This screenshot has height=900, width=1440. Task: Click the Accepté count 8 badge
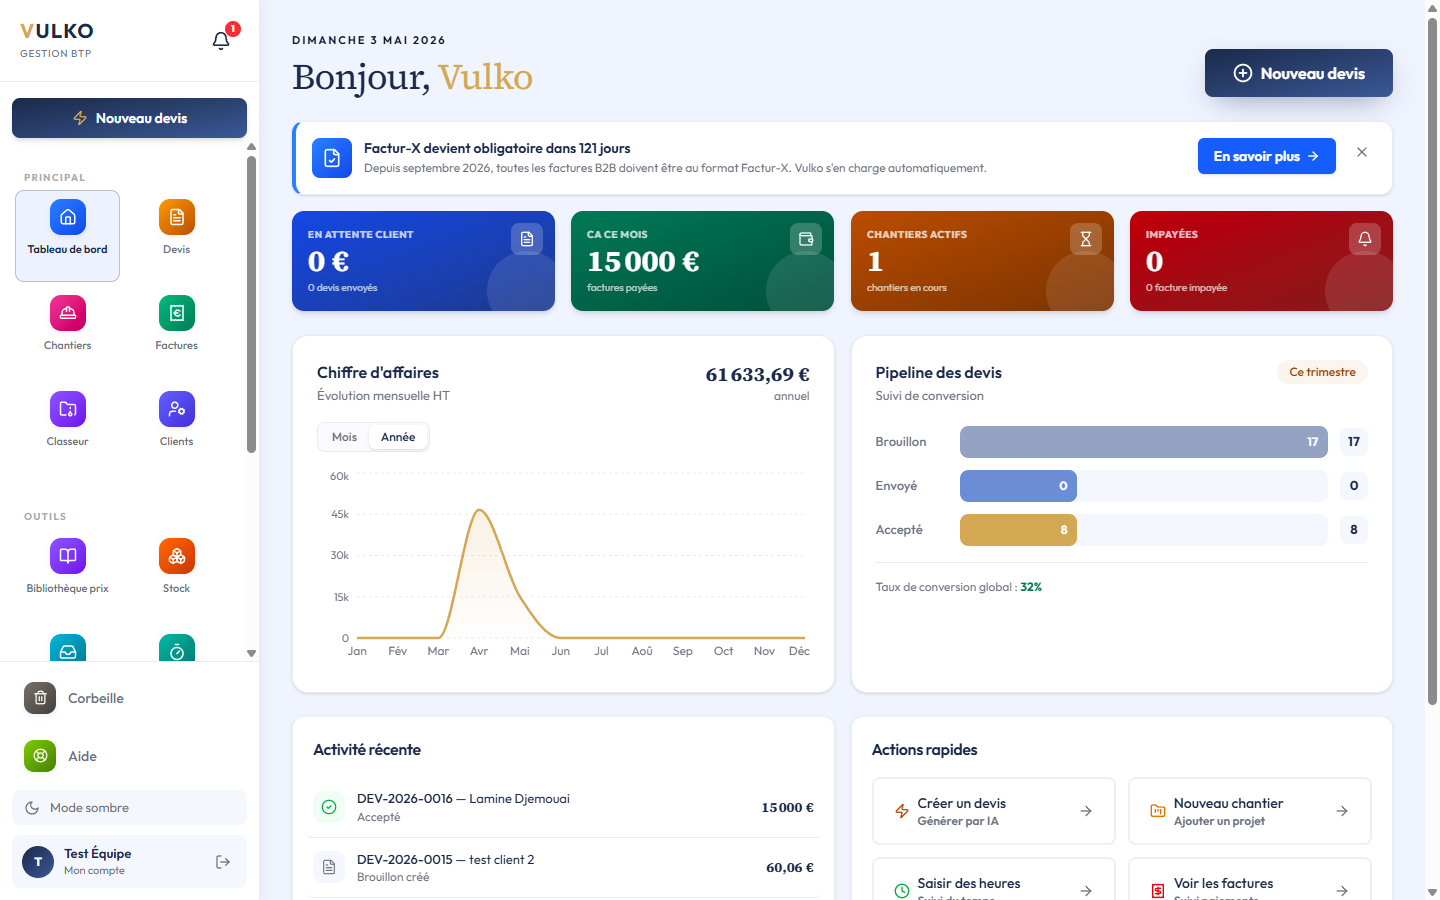(x=1354, y=530)
